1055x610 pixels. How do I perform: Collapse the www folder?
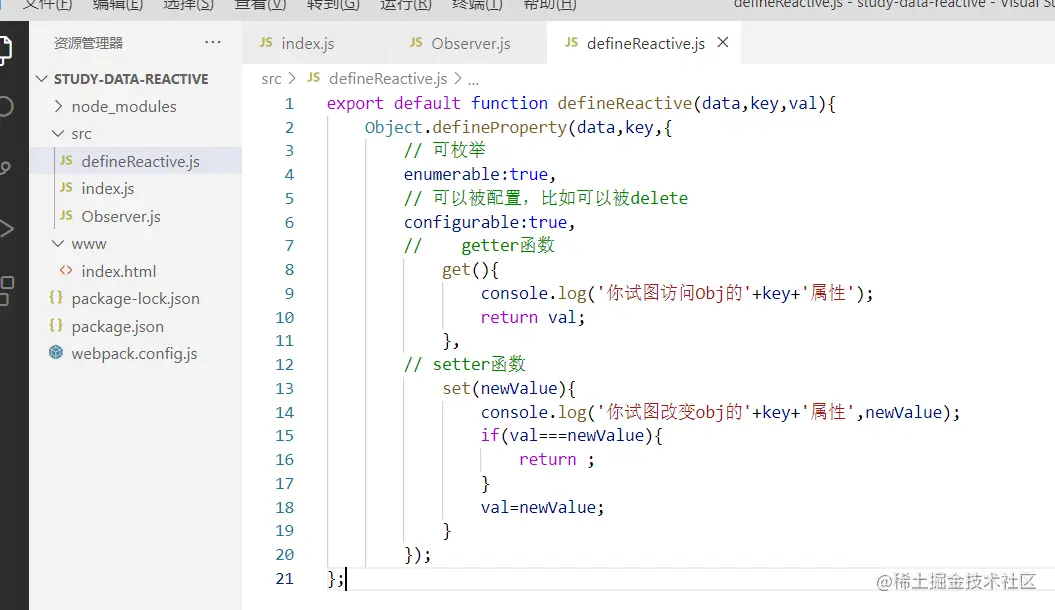pyautogui.click(x=58, y=243)
